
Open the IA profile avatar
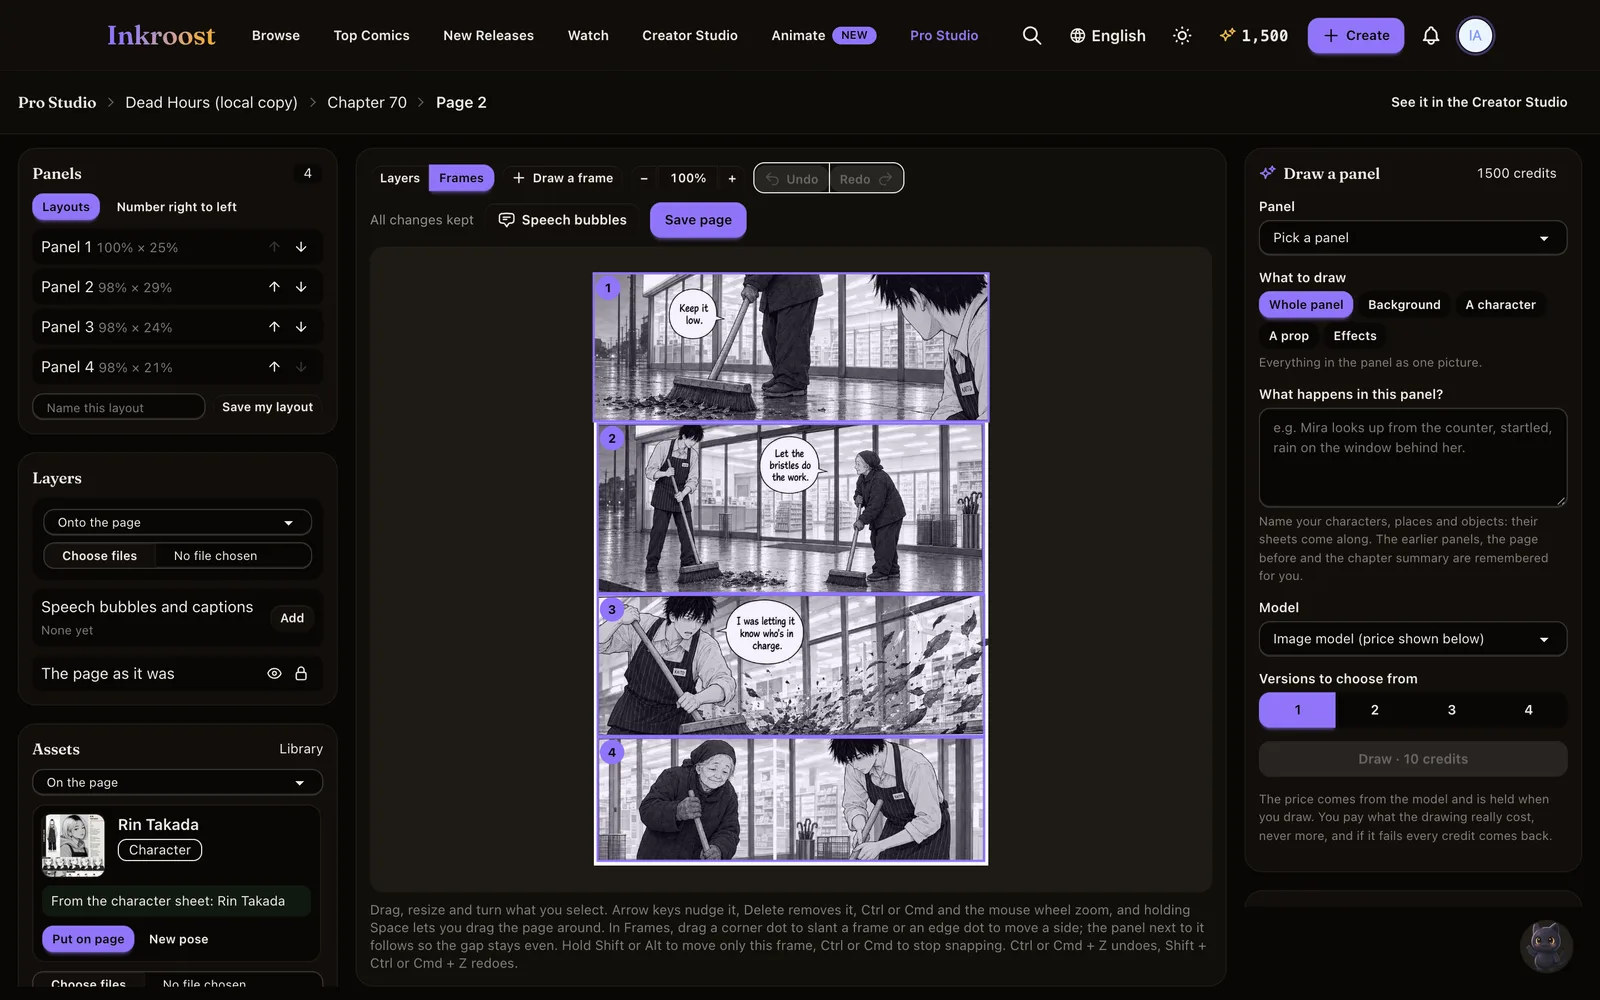1475,36
